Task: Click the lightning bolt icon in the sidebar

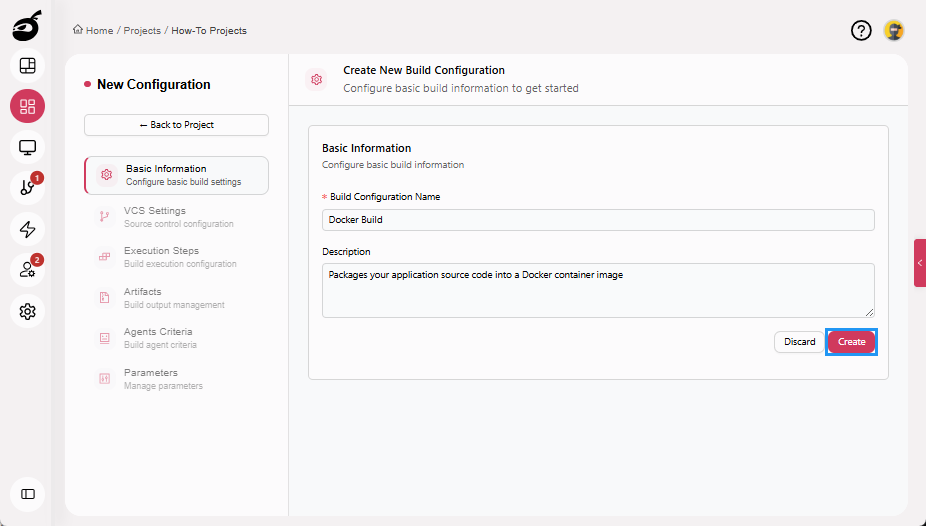Action: [27, 229]
